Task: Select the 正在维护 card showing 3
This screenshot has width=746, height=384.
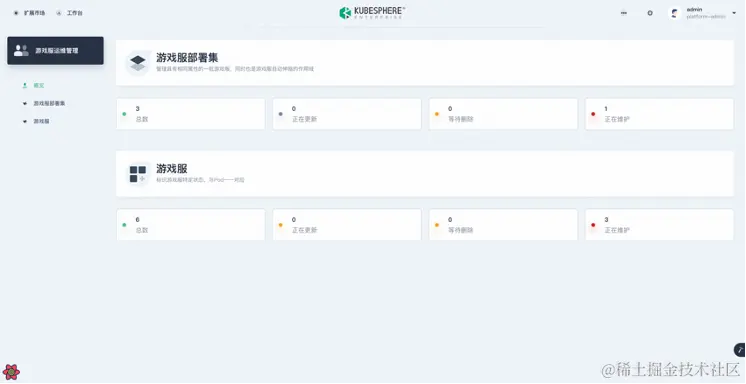Action: [659, 225]
